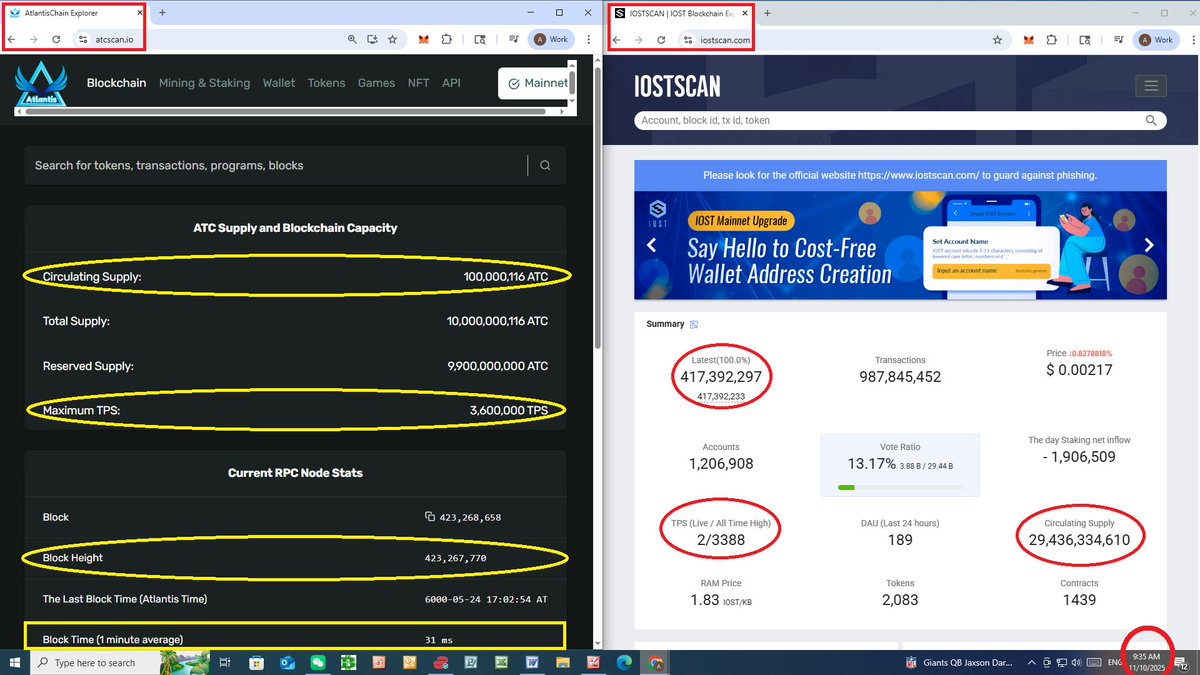Click the Tokens count 2,083
Viewport: 1200px width, 675px height.
tap(900, 600)
